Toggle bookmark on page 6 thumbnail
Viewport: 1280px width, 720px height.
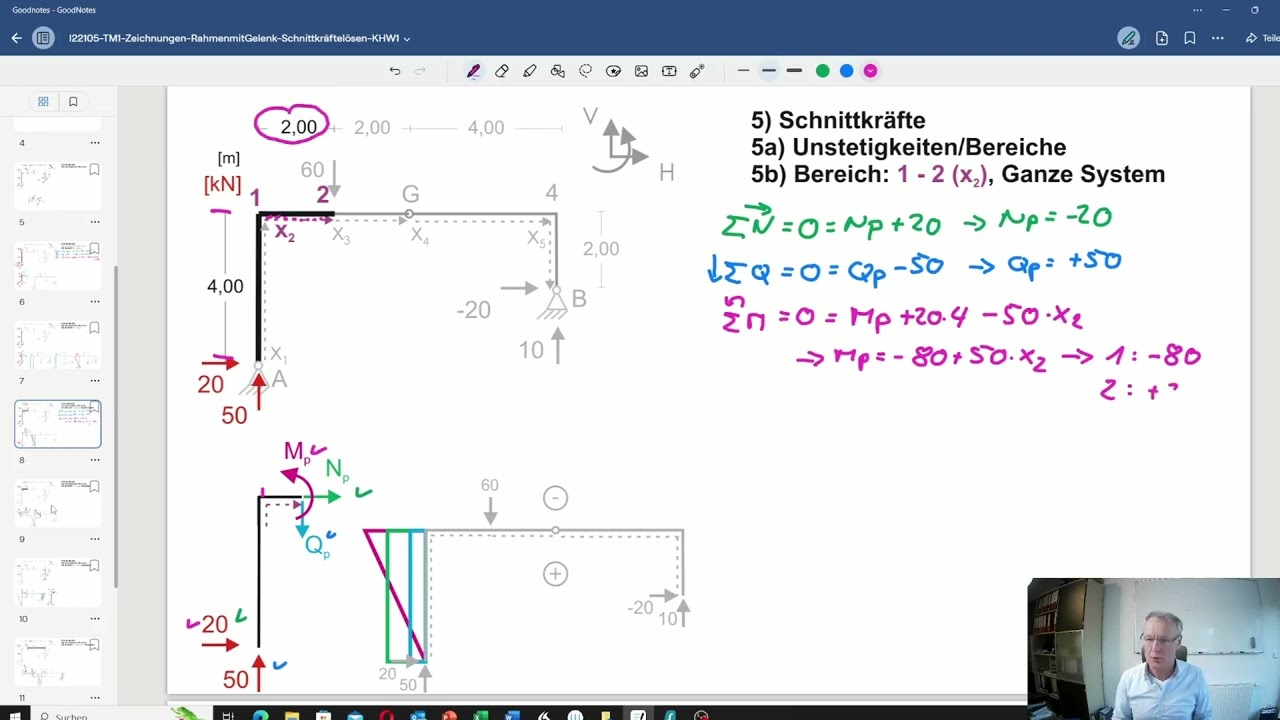tap(94, 249)
